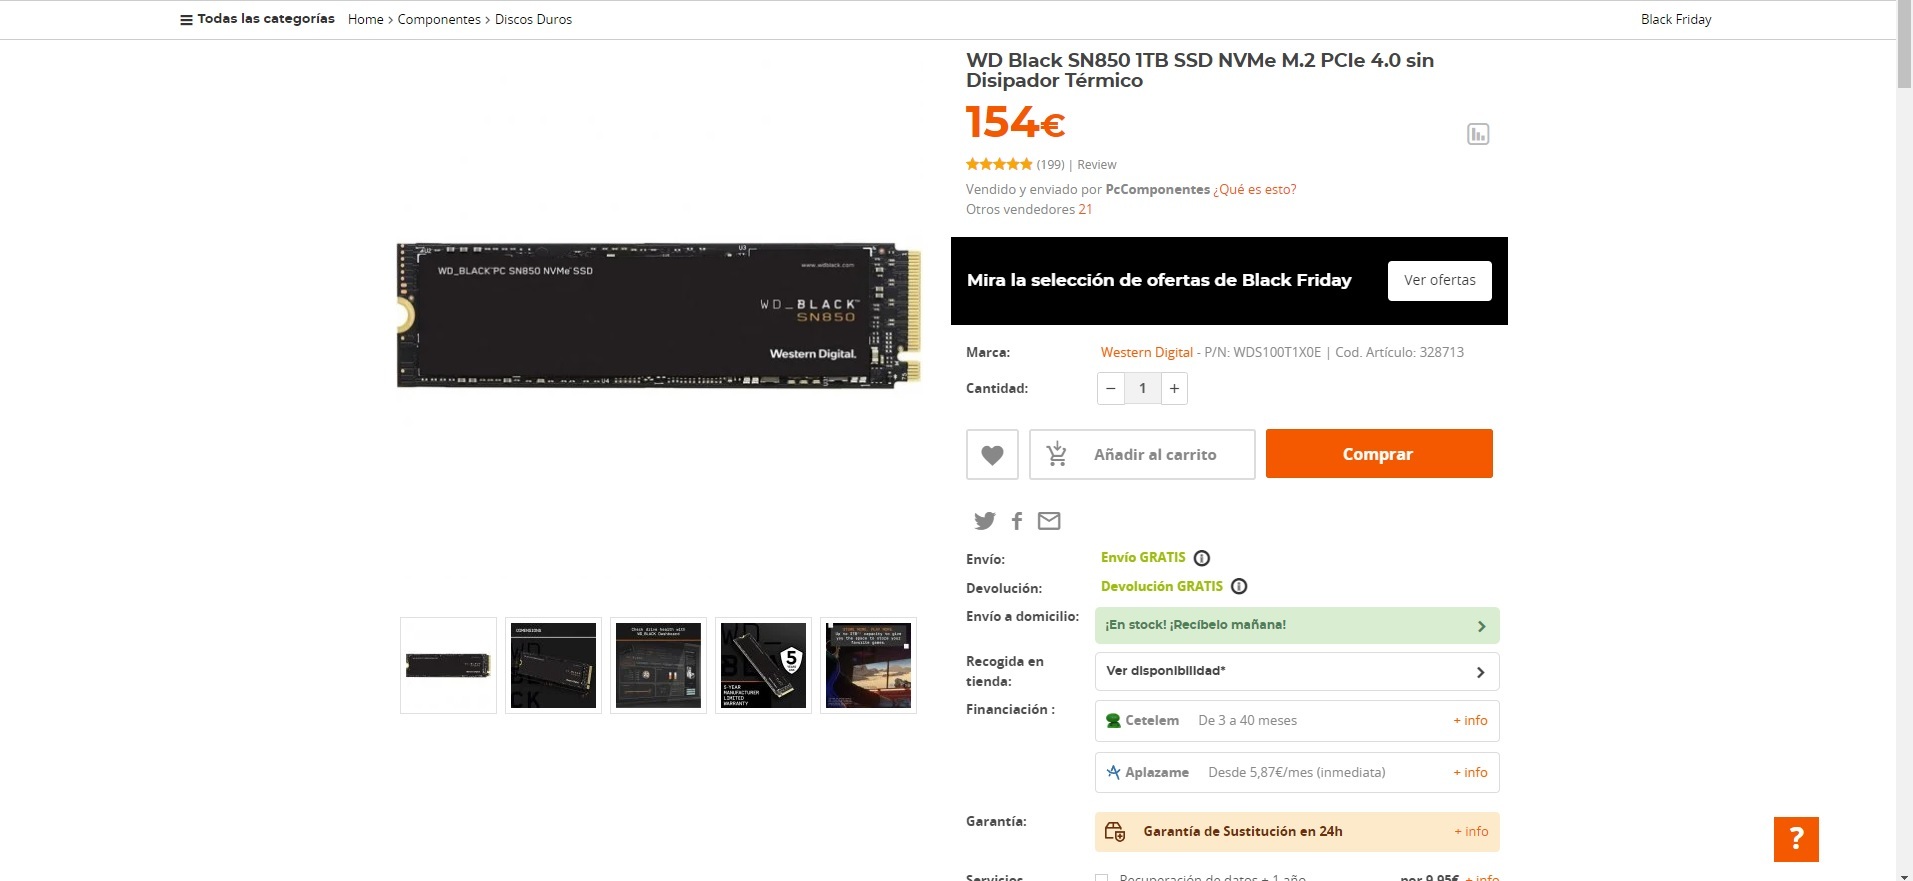Click Cod. Artículo: 328713 text
This screenshot has height=881, width=1913.
[1399, 352]
